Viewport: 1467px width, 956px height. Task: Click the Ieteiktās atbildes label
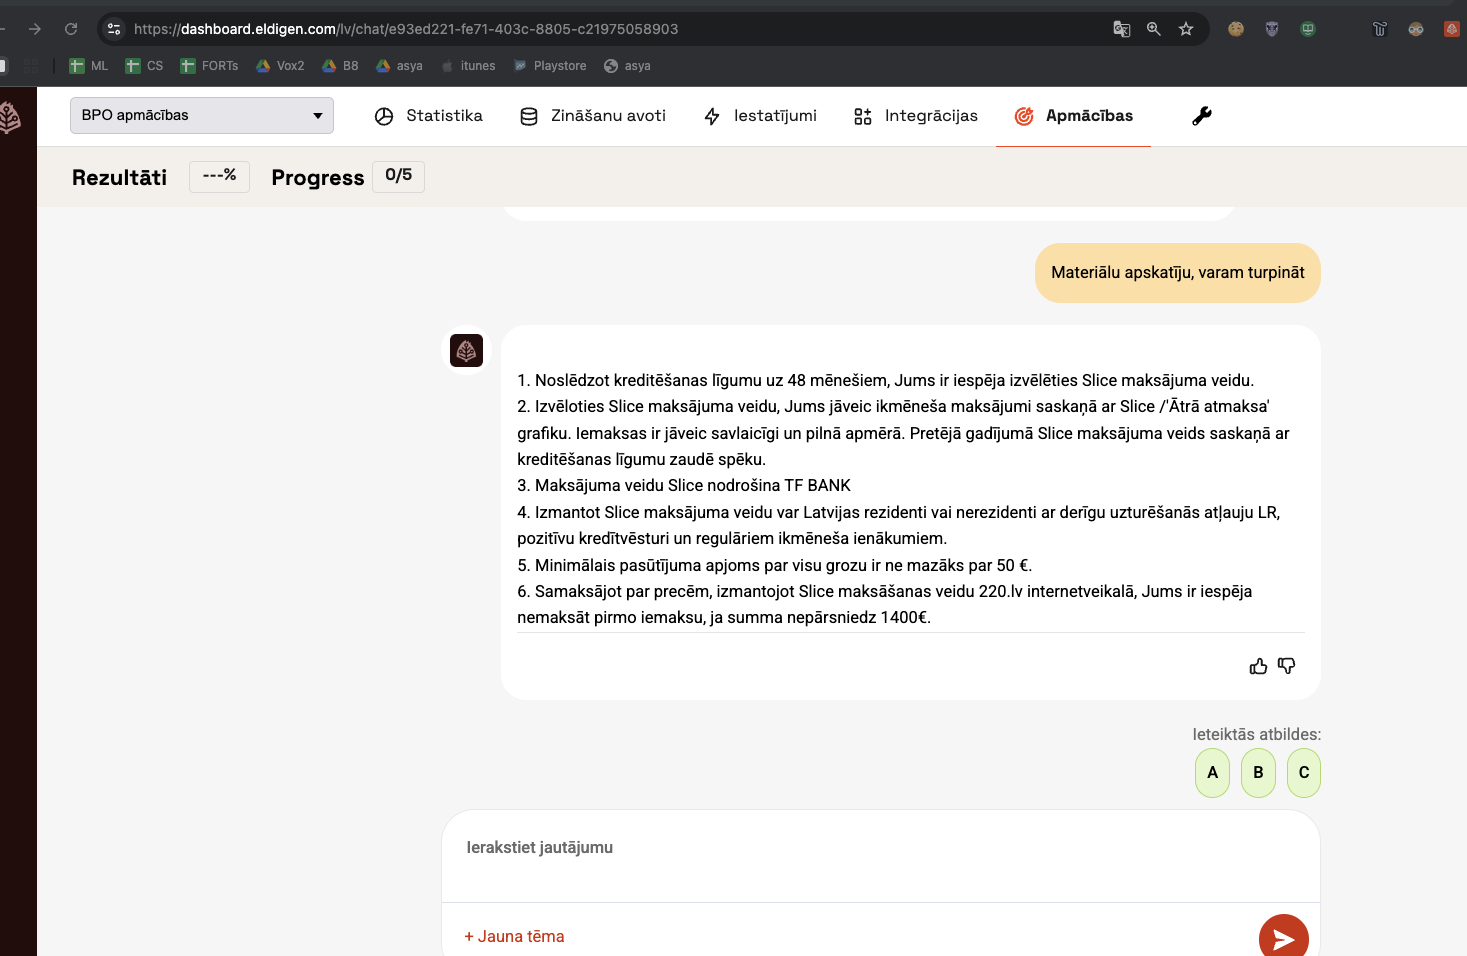[1257, 734]
